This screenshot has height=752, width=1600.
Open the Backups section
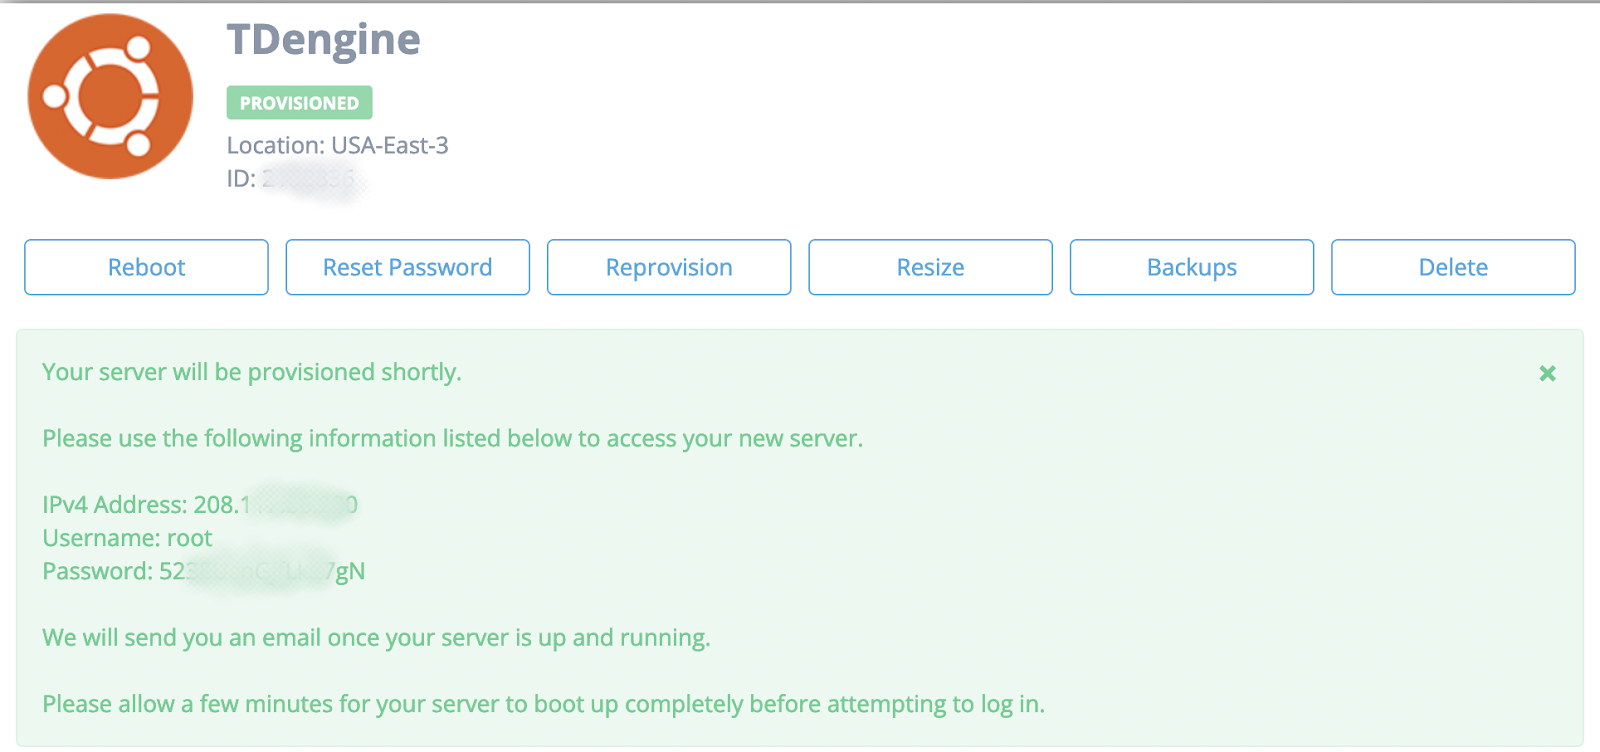1191,267
